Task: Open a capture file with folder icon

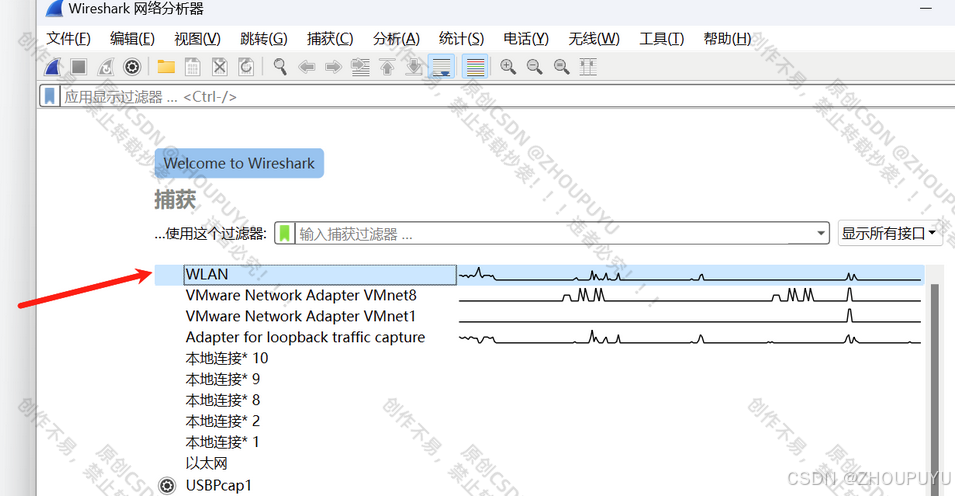Action: tap(166, 66)
